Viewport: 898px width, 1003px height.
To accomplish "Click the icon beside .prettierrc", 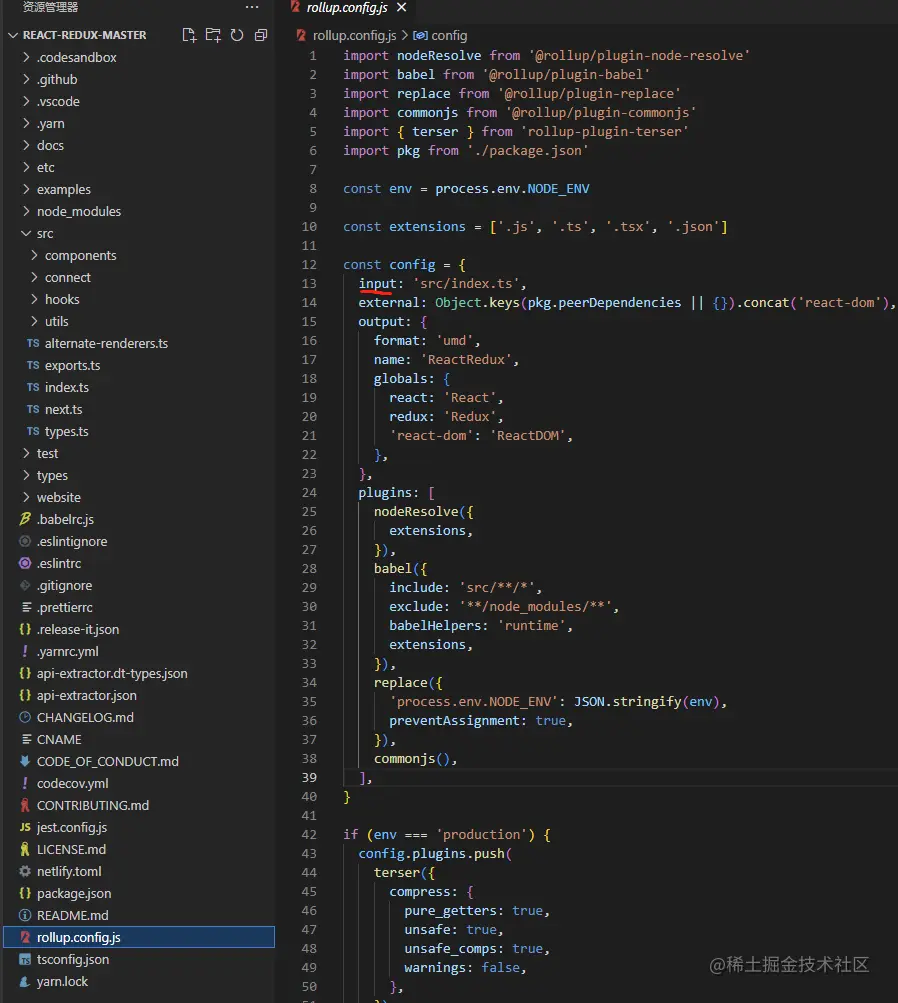I will click(26, 607).
